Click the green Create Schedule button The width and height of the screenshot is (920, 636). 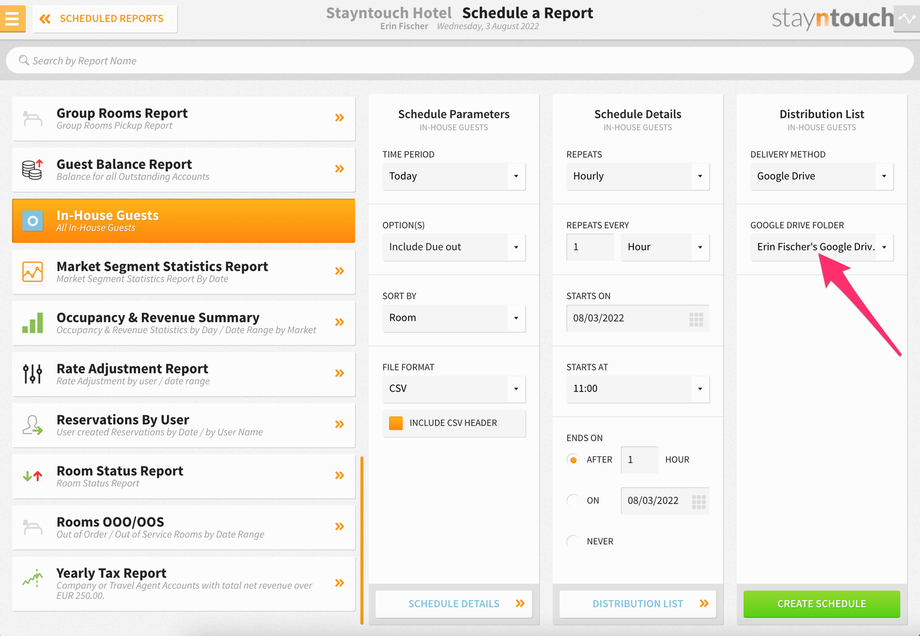coord(821,604)
